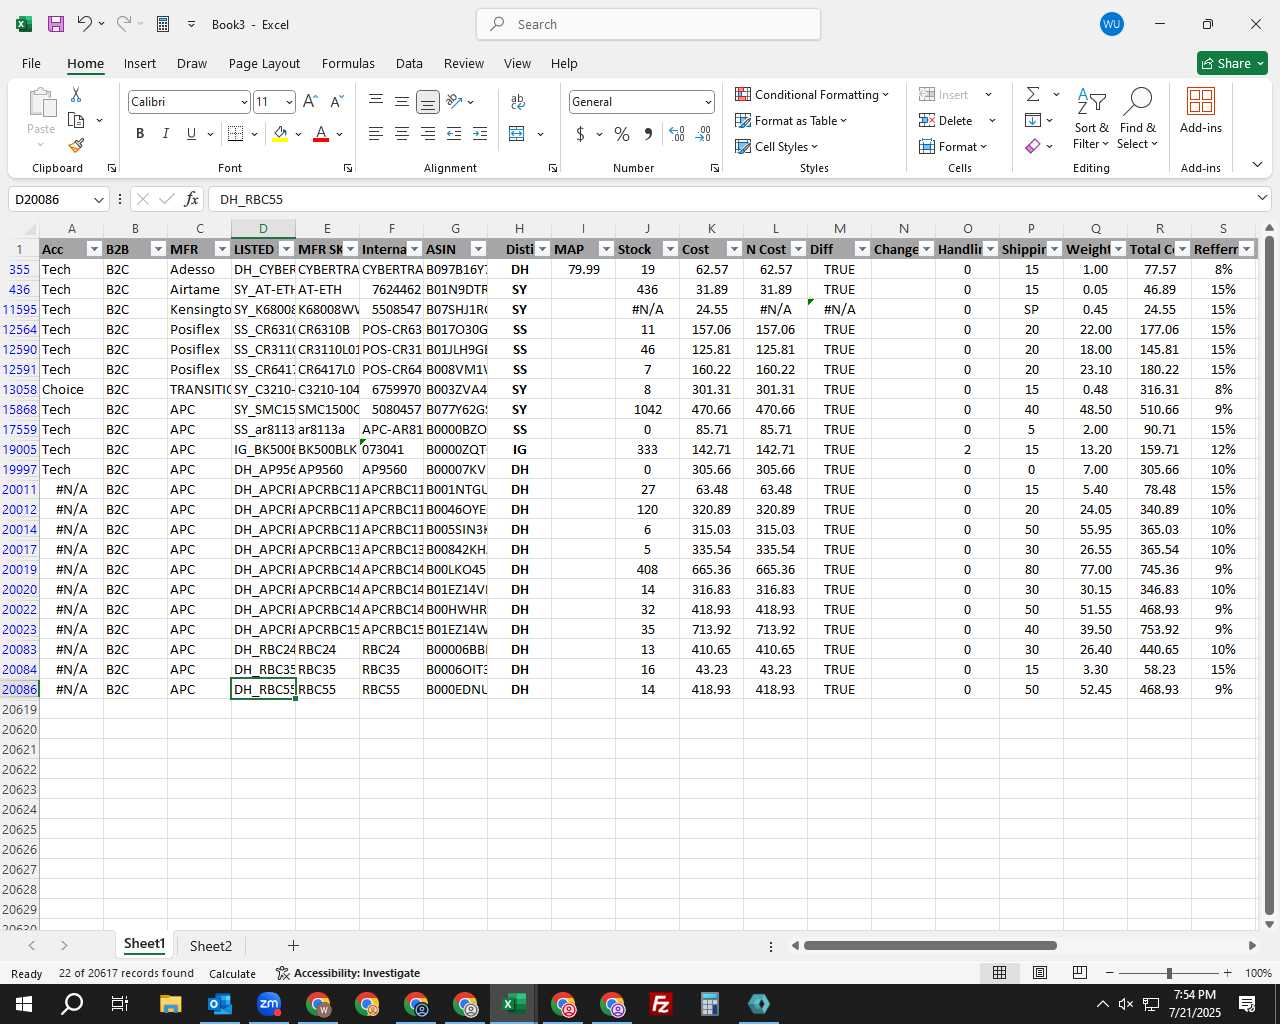
Task: Click the Align Left icon
Action: pos(376,134)
